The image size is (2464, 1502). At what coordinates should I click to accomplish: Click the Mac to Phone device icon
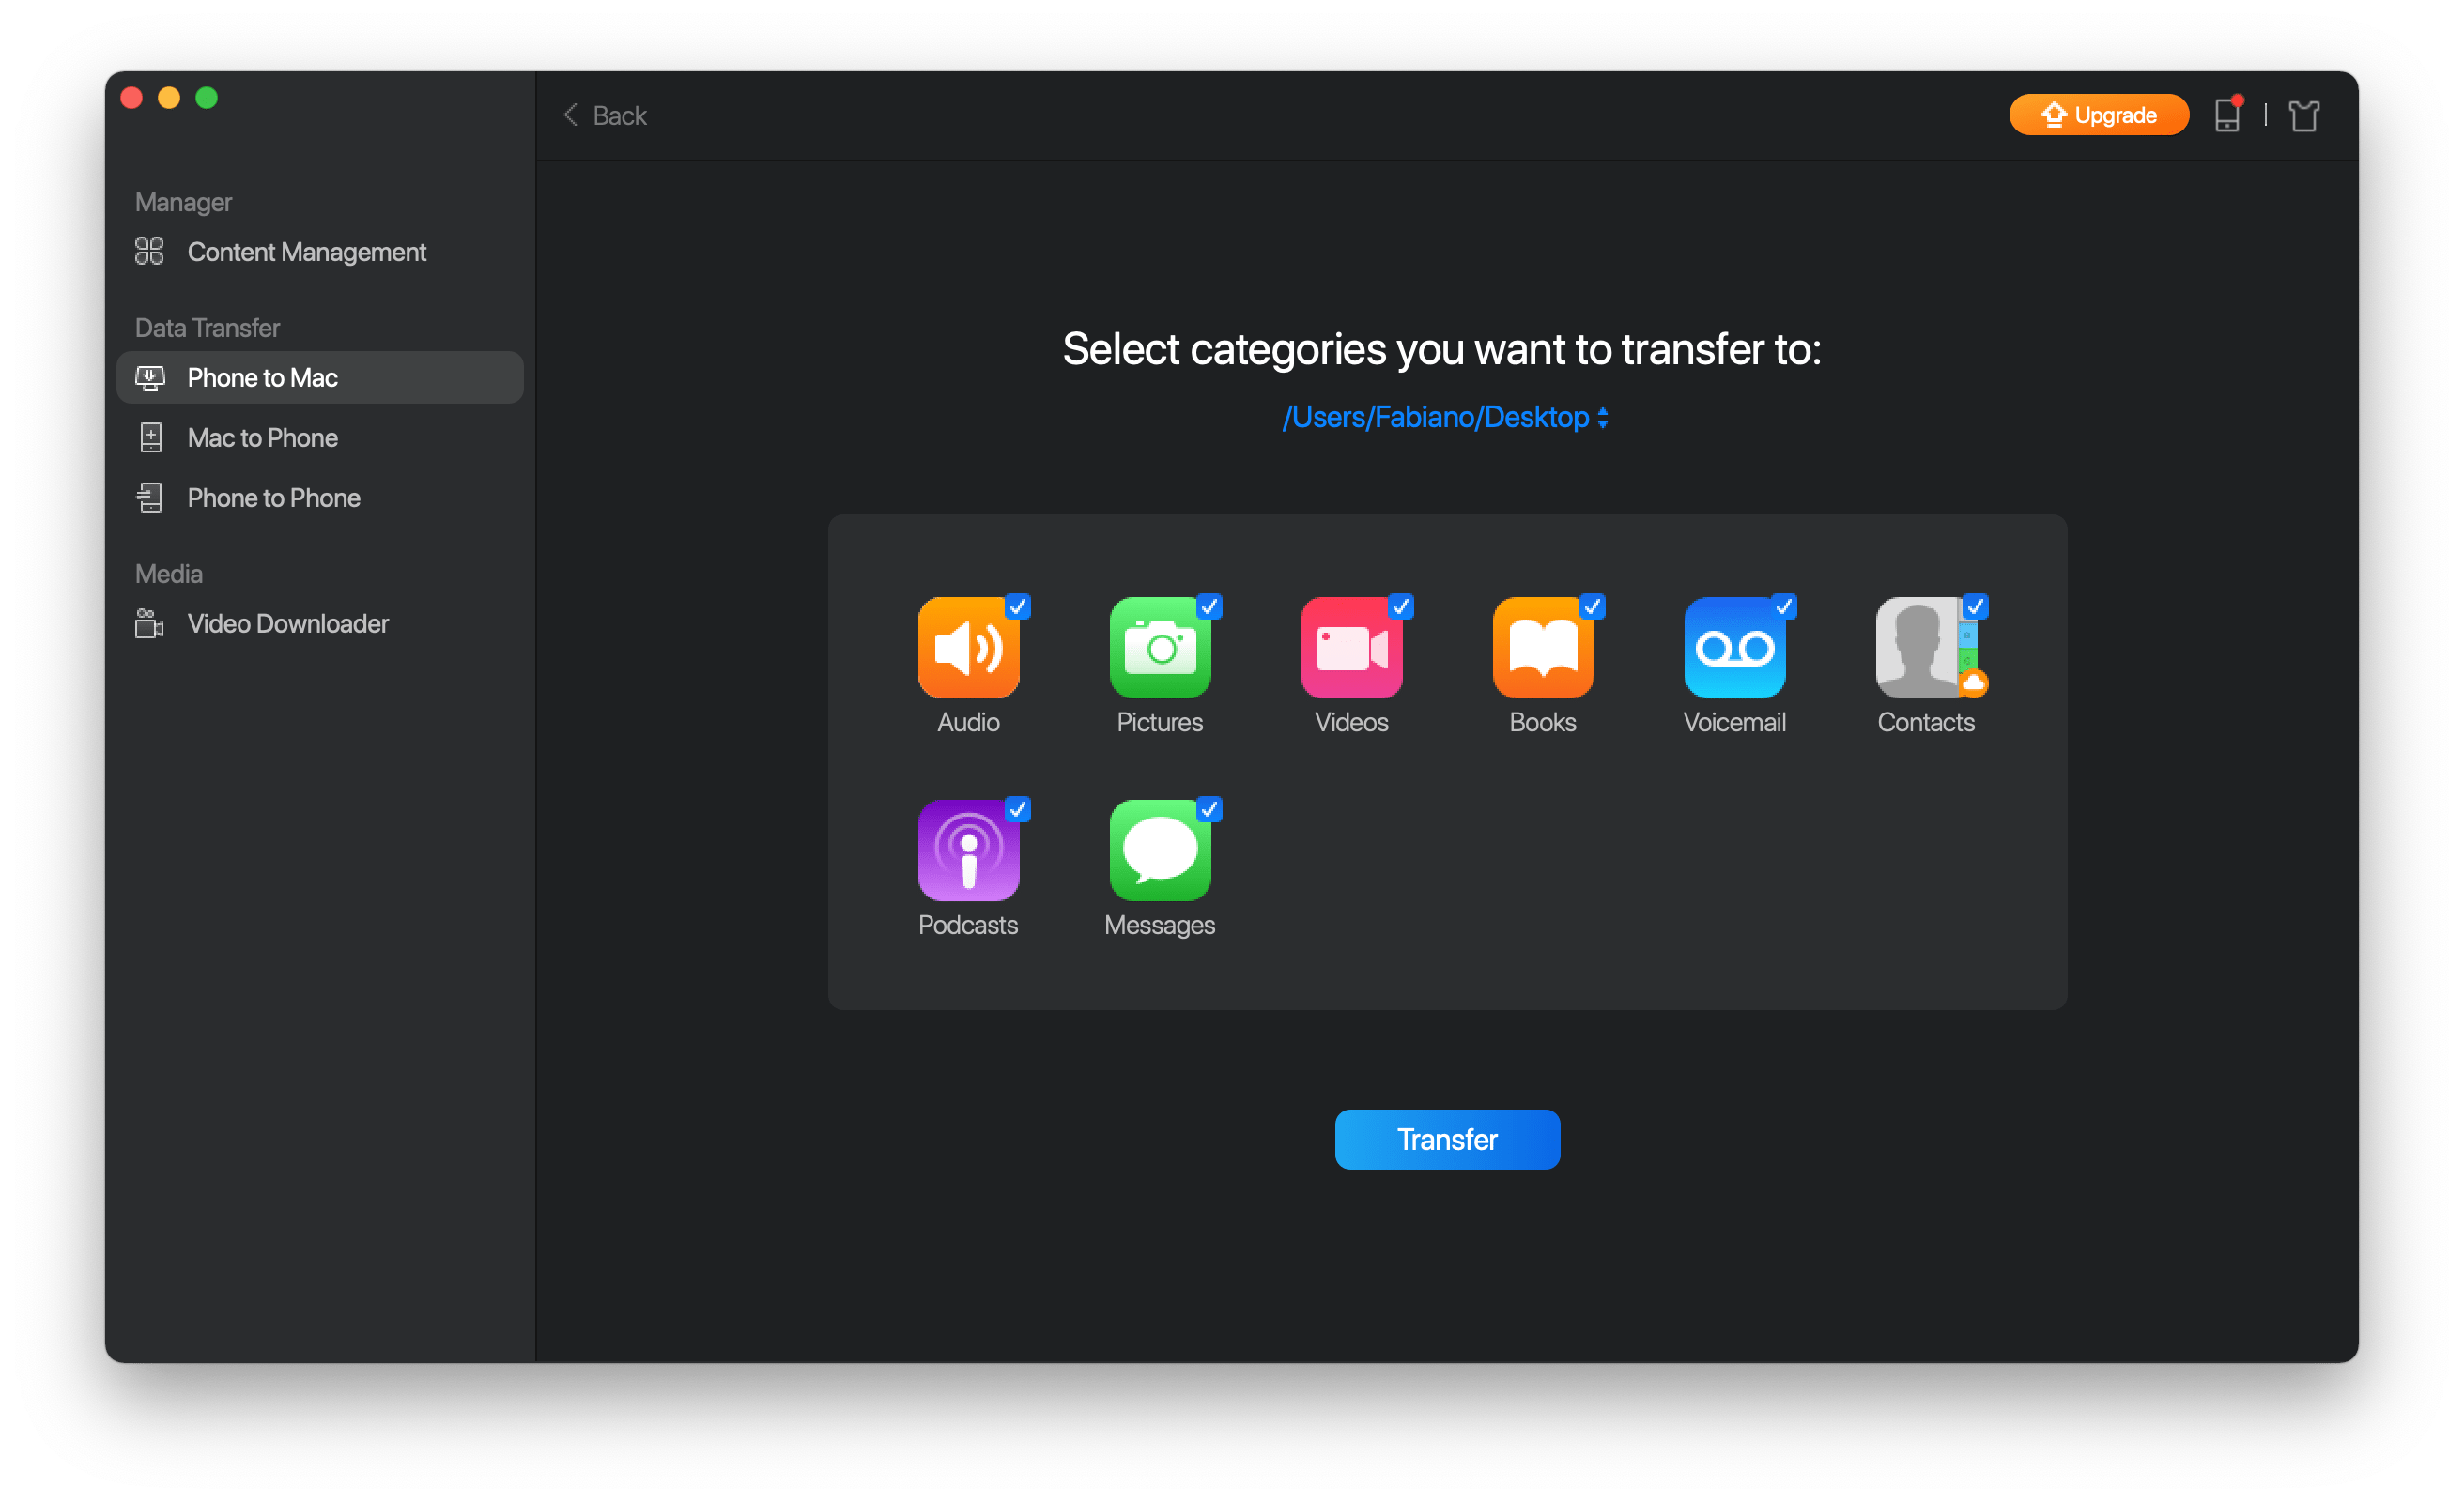click(151, 437)
